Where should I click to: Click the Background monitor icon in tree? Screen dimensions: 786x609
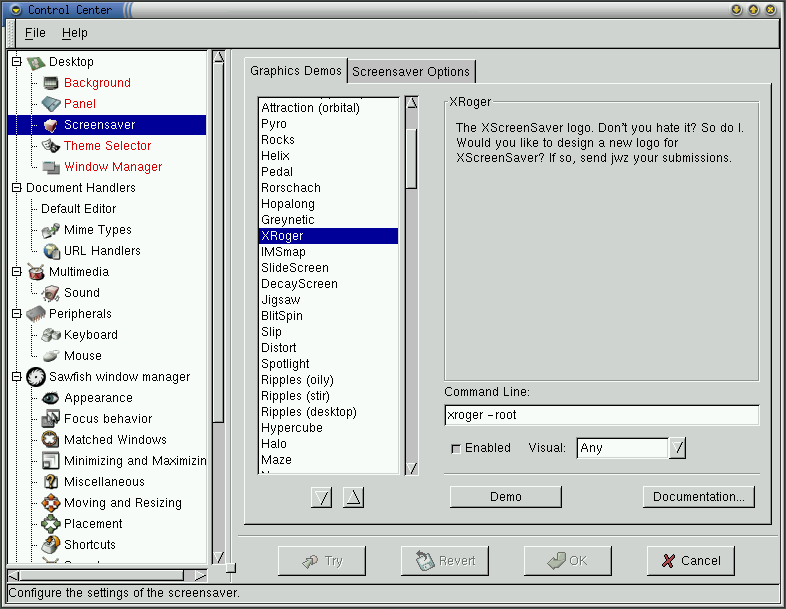[51, 83]
